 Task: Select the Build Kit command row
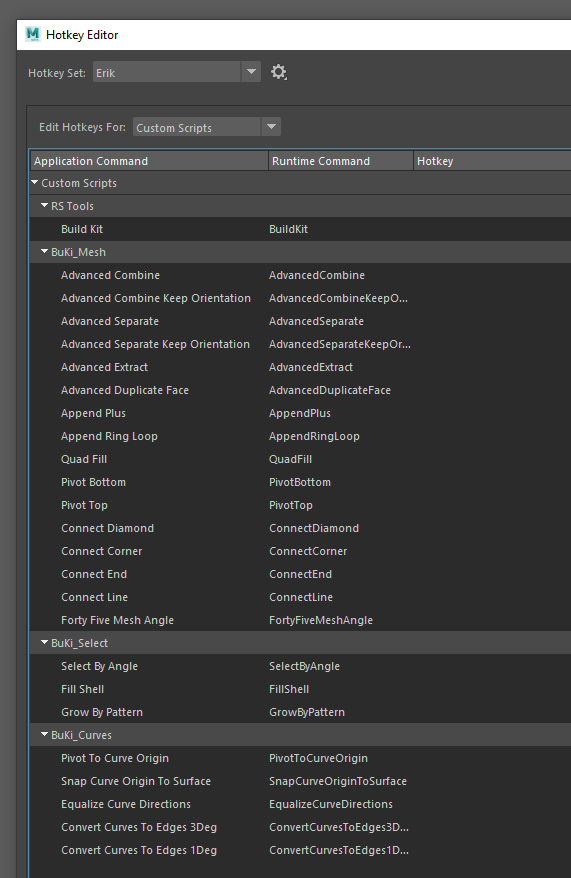coord(301,229)
